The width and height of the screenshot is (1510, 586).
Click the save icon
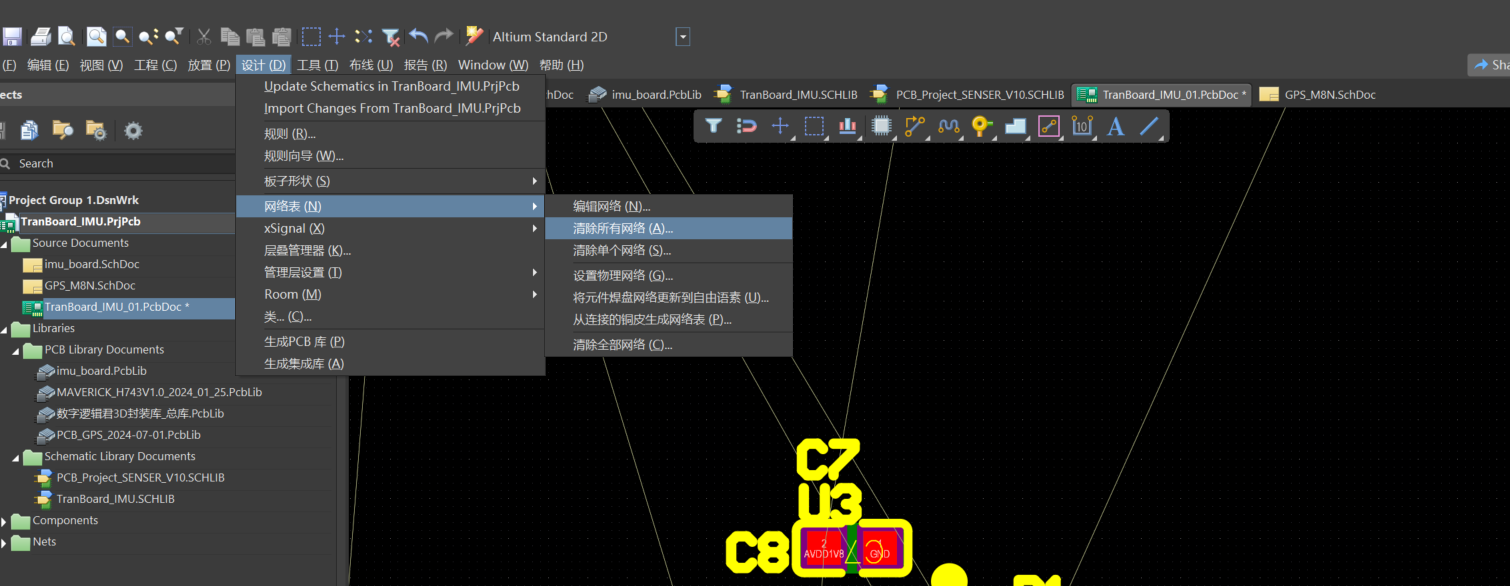tap(13, 36)
